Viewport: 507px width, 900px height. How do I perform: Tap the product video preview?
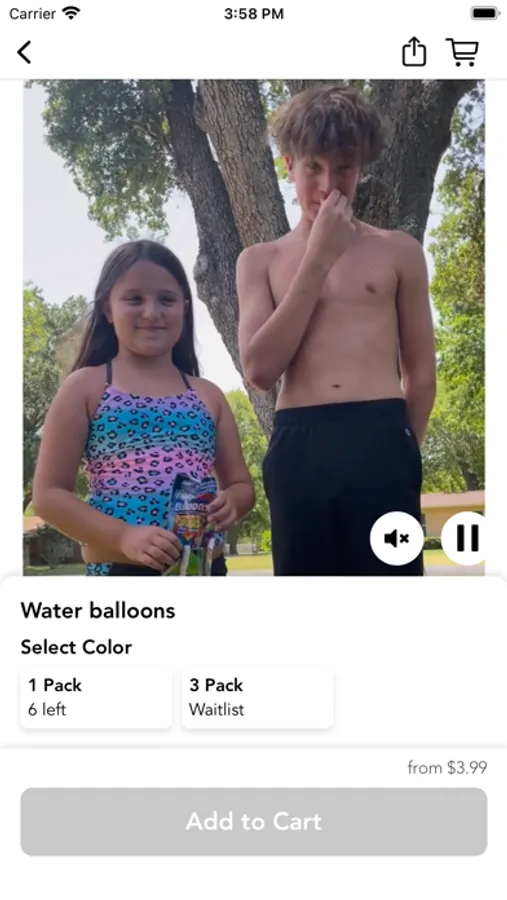254,327
